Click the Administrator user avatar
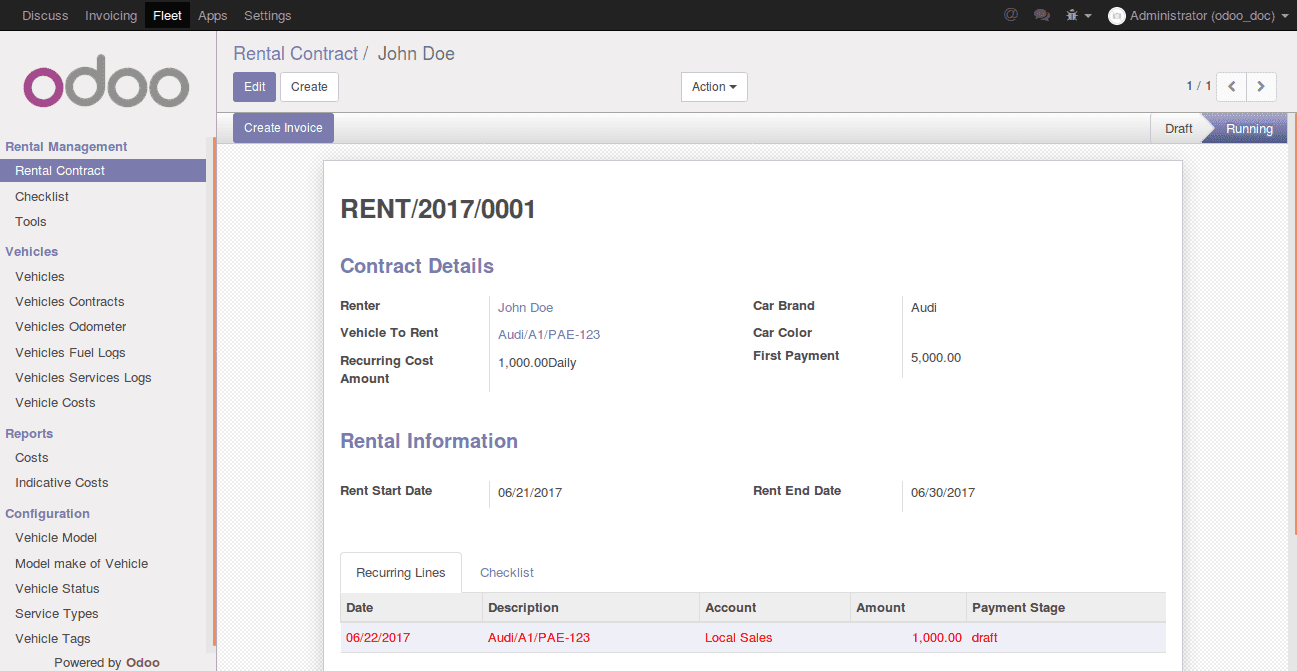The height and width of the screenshot is (671, 1297). pos(1117,16)
